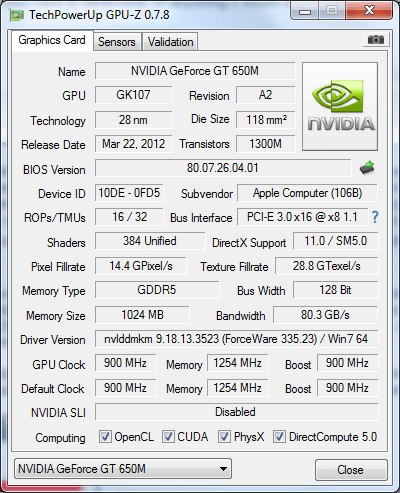Switch to the Sensors tab
The image size is (400, 493).
[x=117, y=42]
